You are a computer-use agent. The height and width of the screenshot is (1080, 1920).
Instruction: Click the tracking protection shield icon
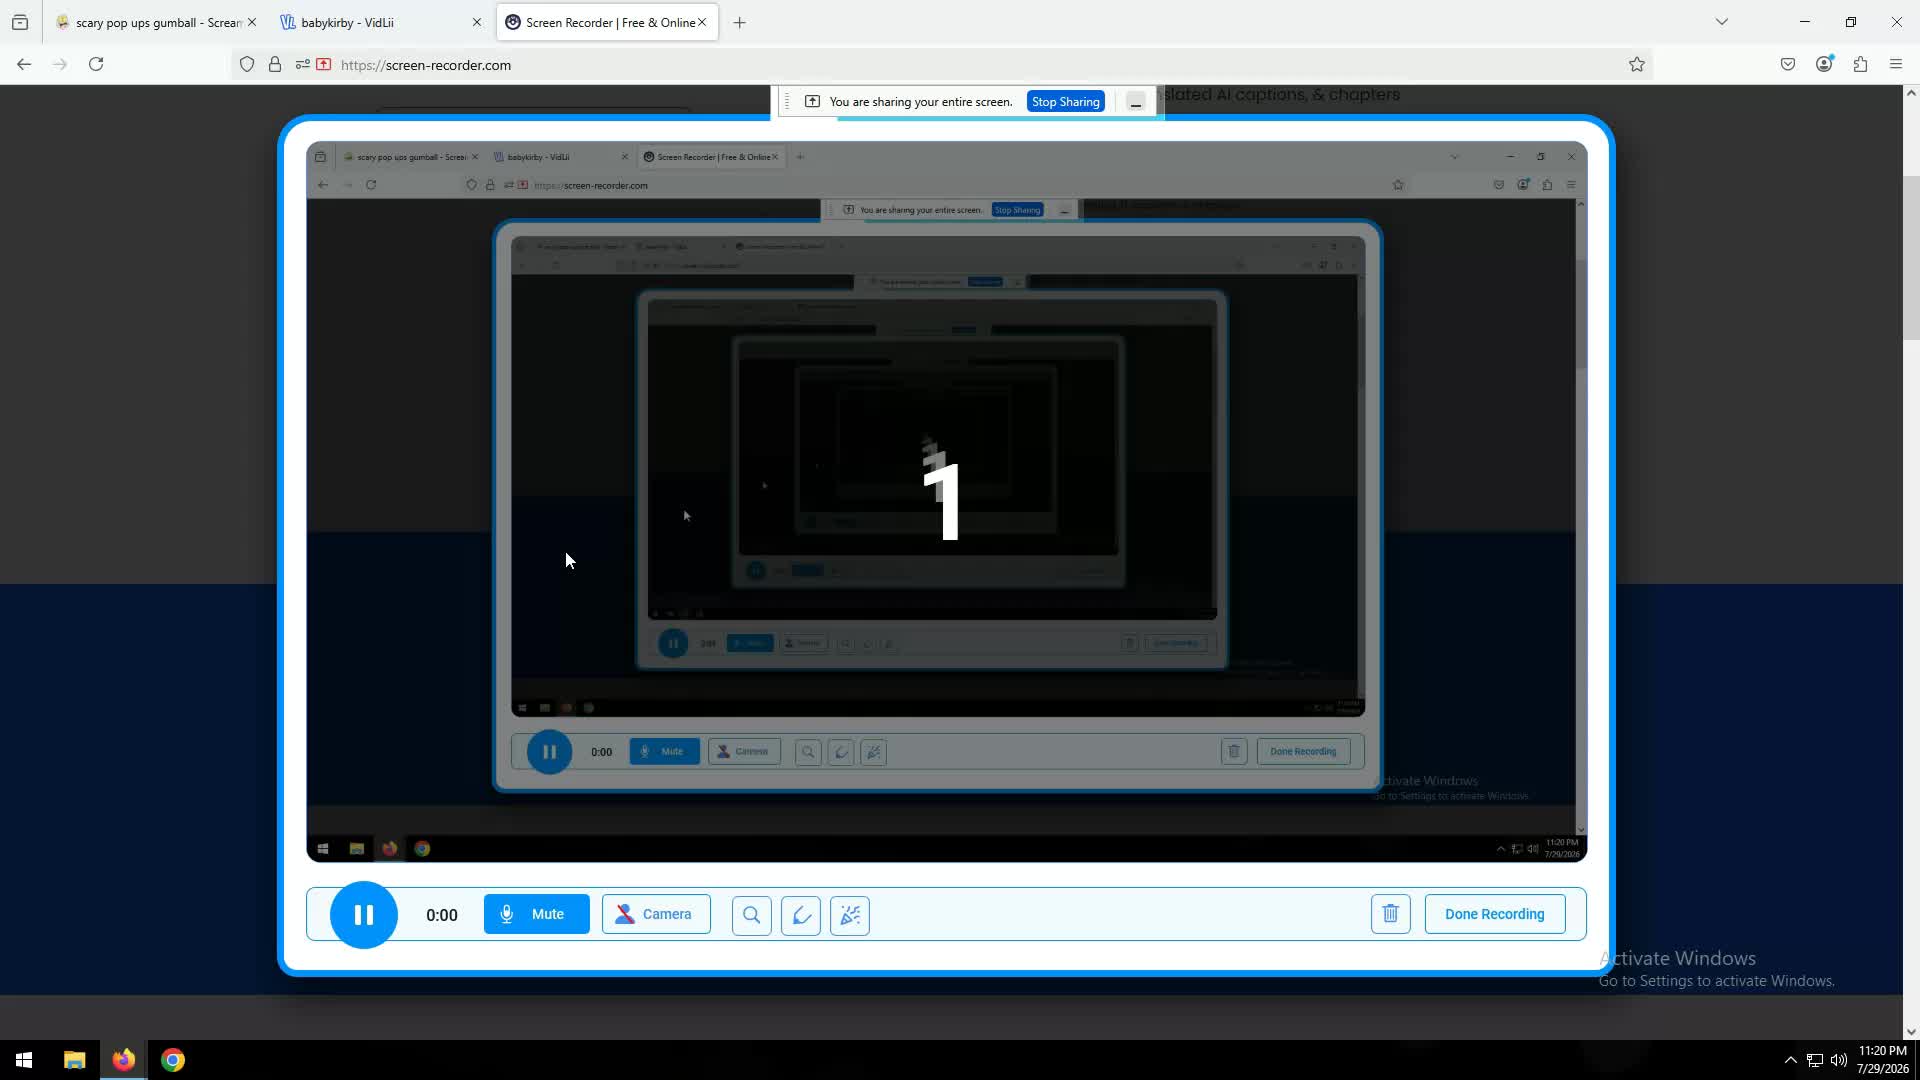[247, 65]
